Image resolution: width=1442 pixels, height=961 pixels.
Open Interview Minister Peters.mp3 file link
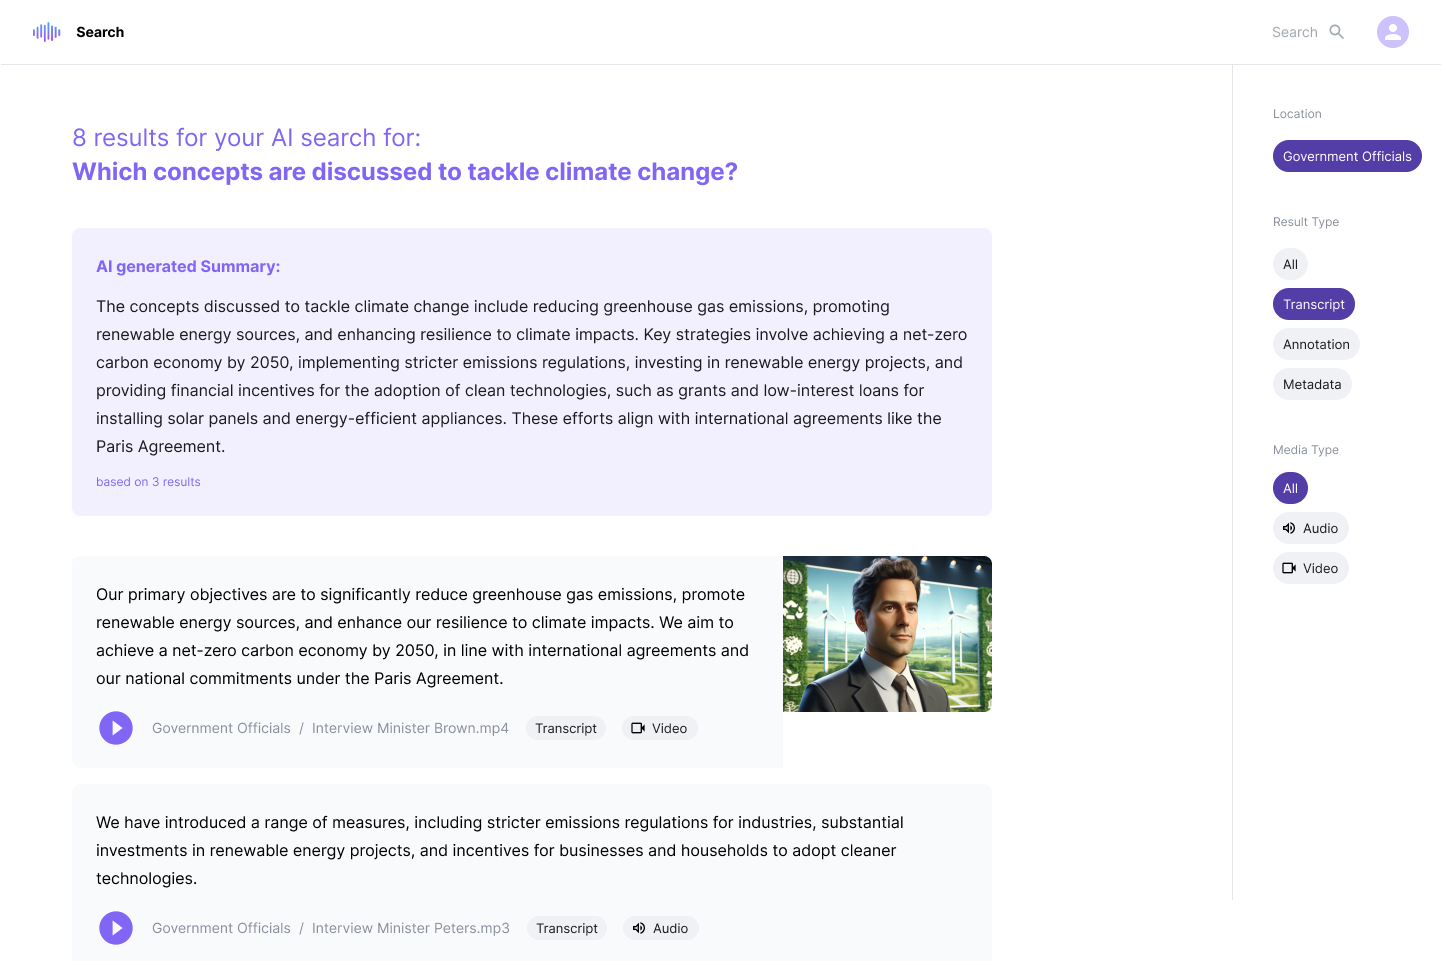[410, 928]
